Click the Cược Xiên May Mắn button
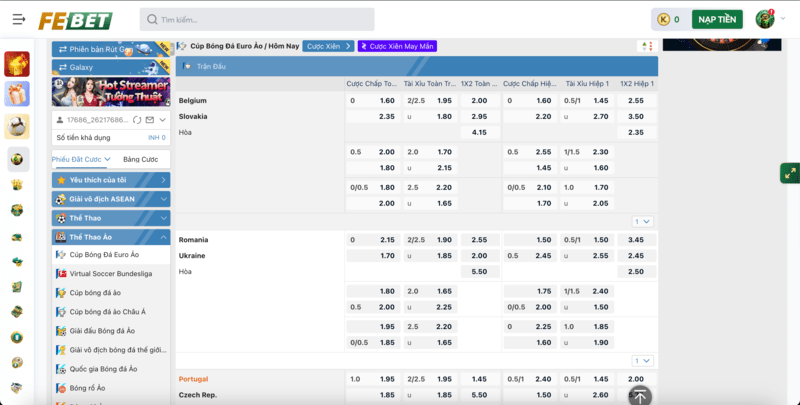This screenshot has width=800, height=405. [x=397, y=46]
